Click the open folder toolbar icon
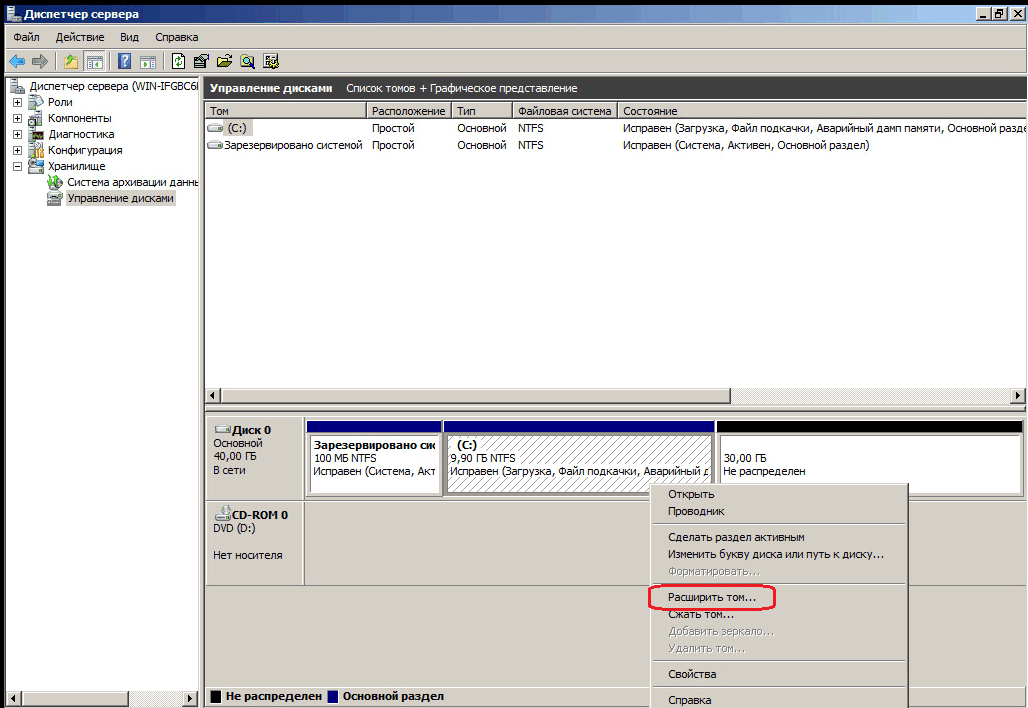The height and width of the screenshot is (708, 1028). pyautogui.click(x=224, y=62)
